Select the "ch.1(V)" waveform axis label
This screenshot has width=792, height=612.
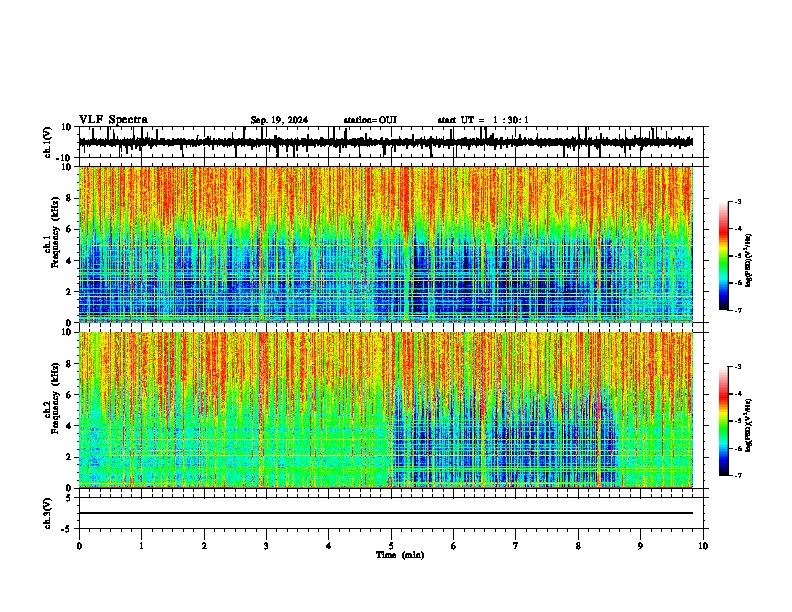48,142
